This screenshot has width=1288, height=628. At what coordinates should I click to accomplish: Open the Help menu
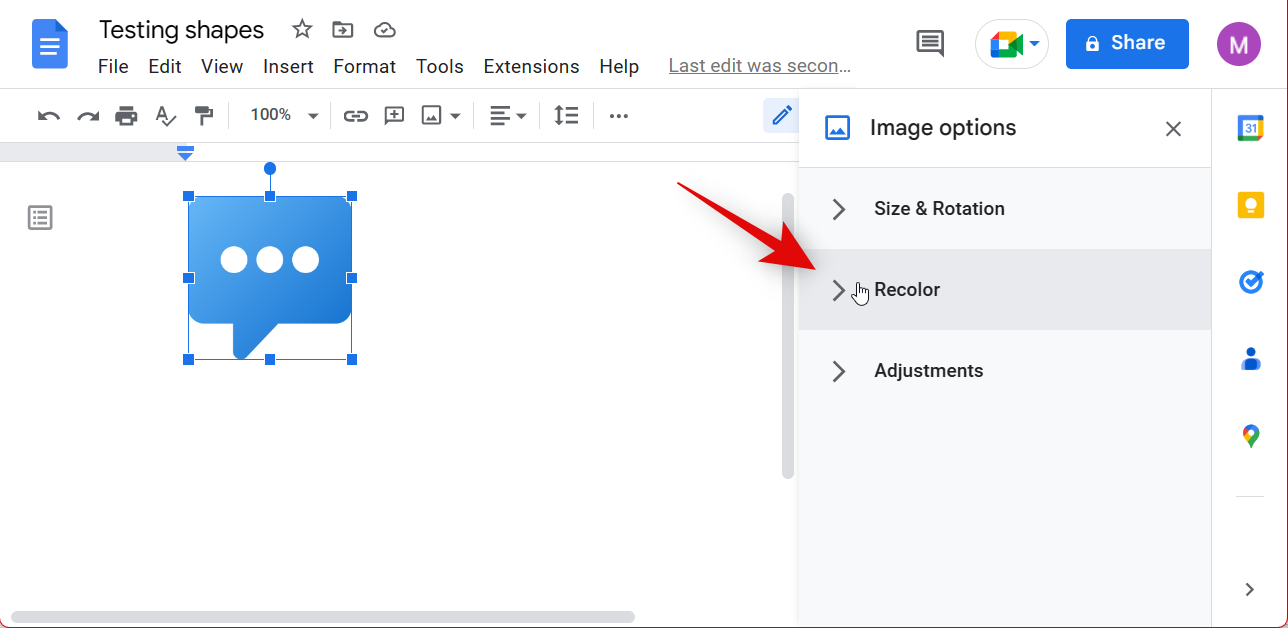pos(619,67)
